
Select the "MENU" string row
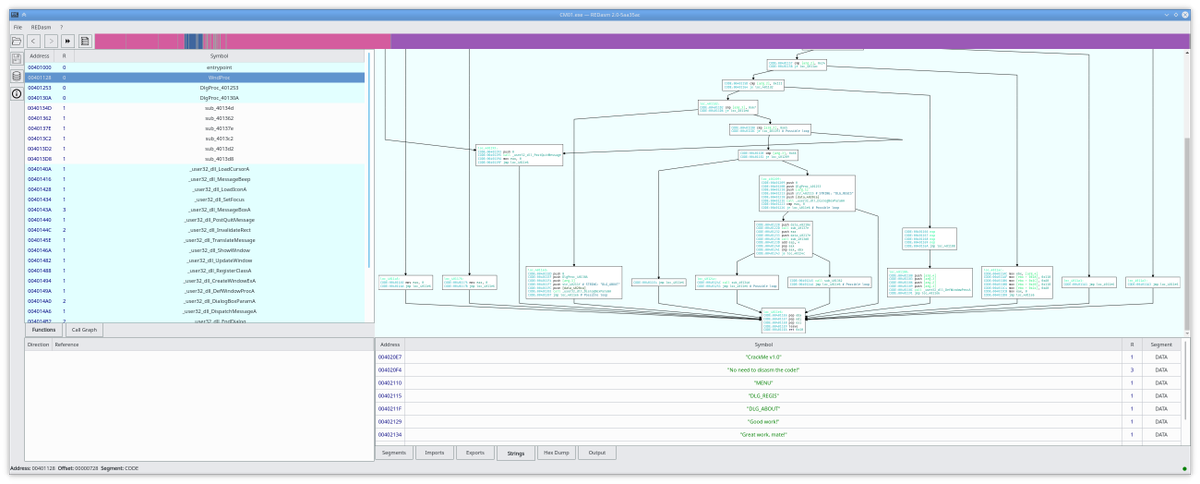pos(777,383)
